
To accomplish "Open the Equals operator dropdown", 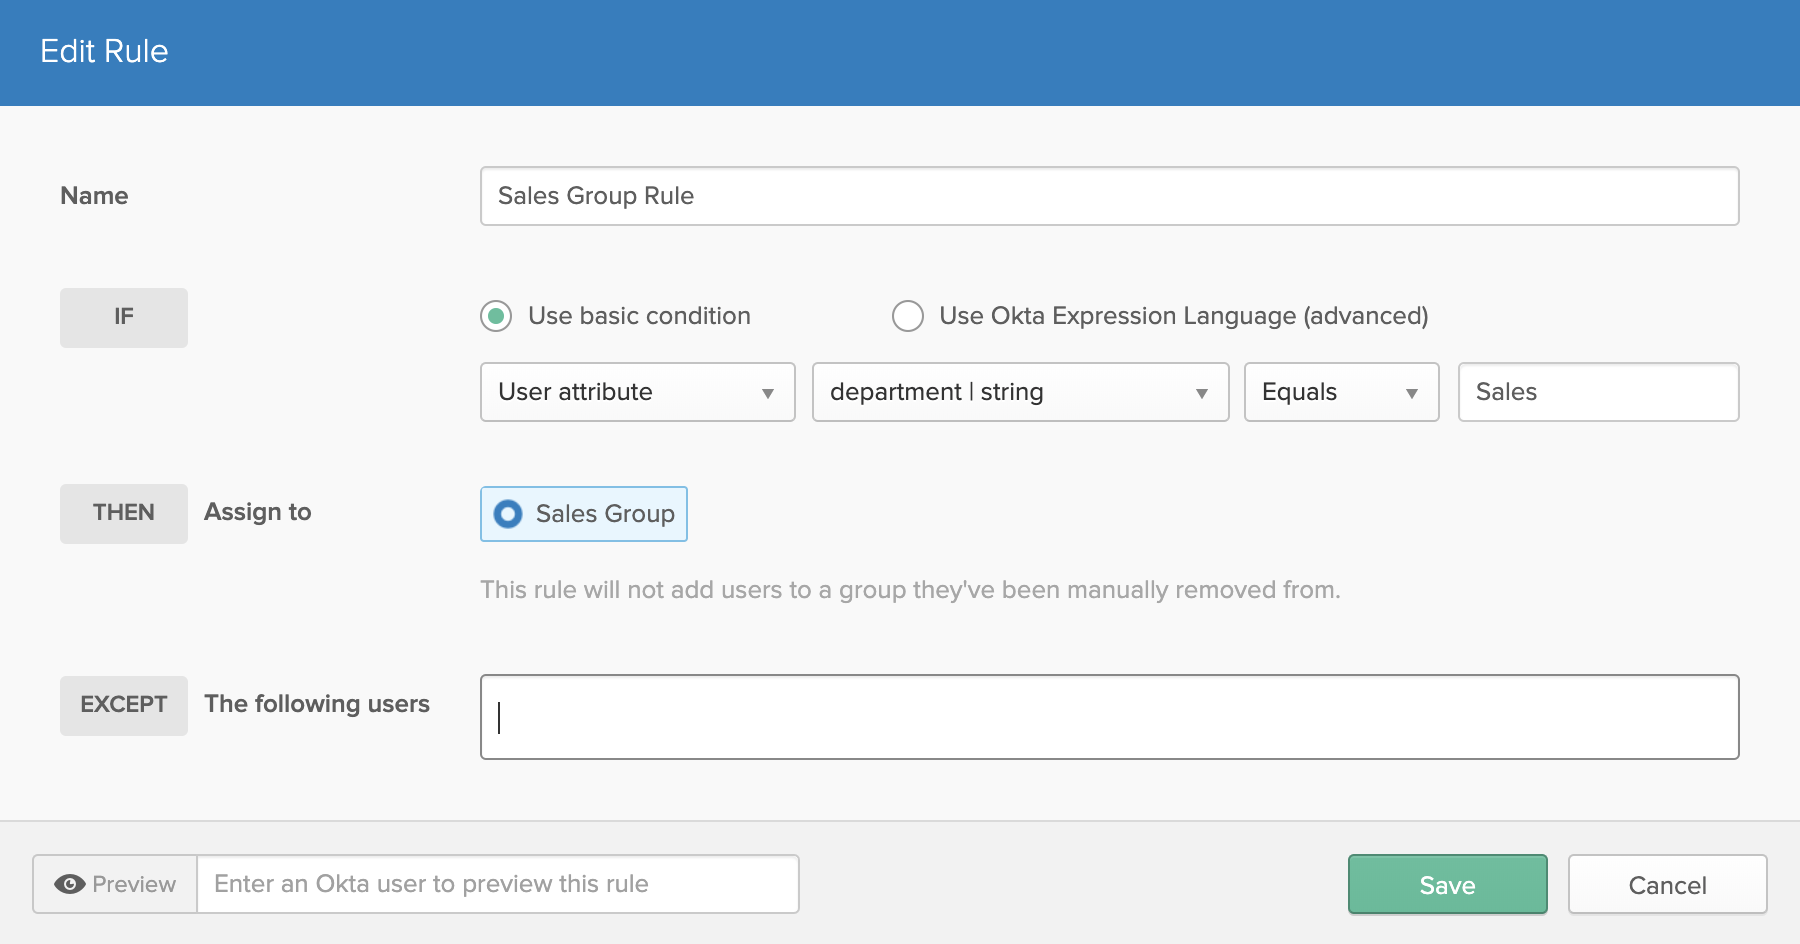I will coord(1340,392).
